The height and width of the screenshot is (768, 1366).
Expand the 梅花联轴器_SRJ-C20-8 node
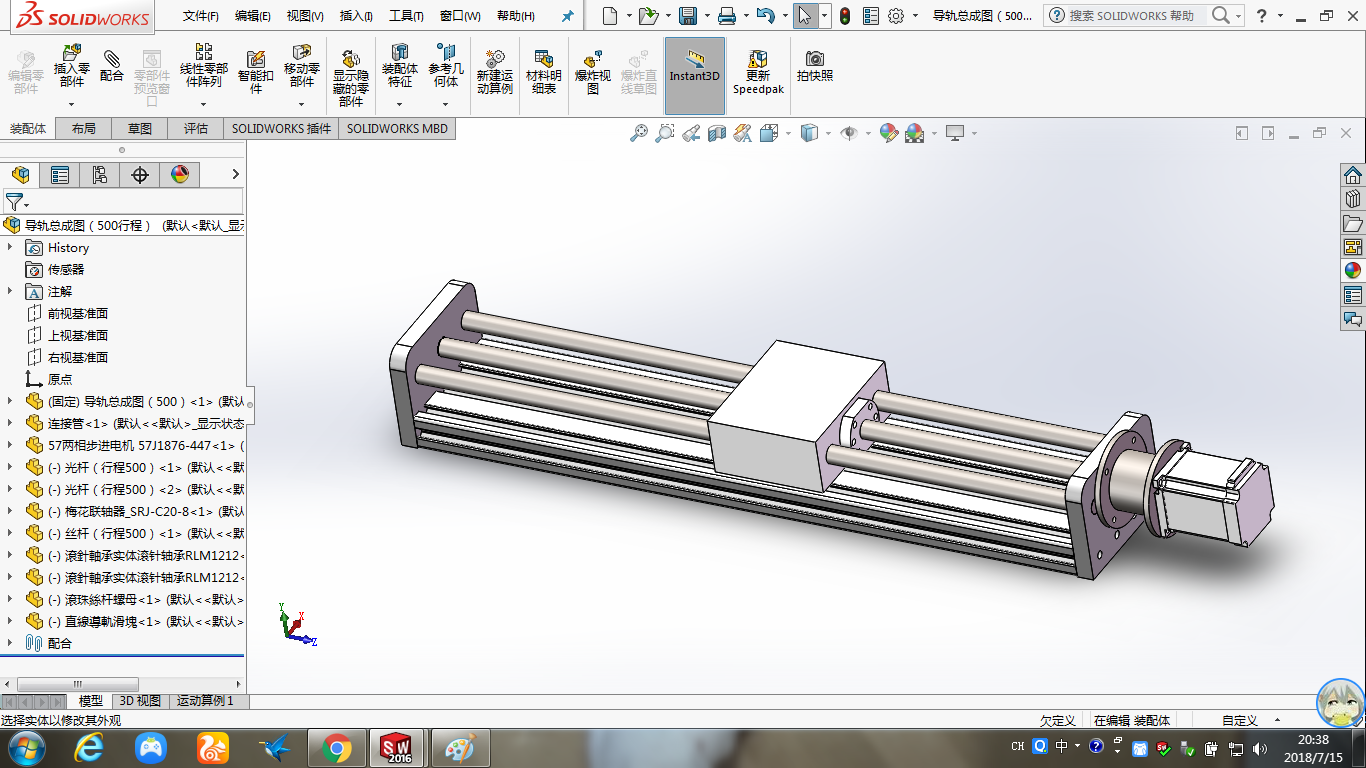pos(10,511)
